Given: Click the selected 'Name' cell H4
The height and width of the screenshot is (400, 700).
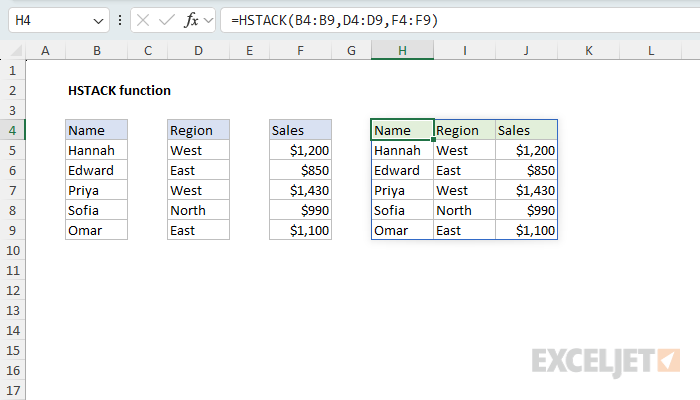Looking at the screenshot, I should [x=402, y=130].
